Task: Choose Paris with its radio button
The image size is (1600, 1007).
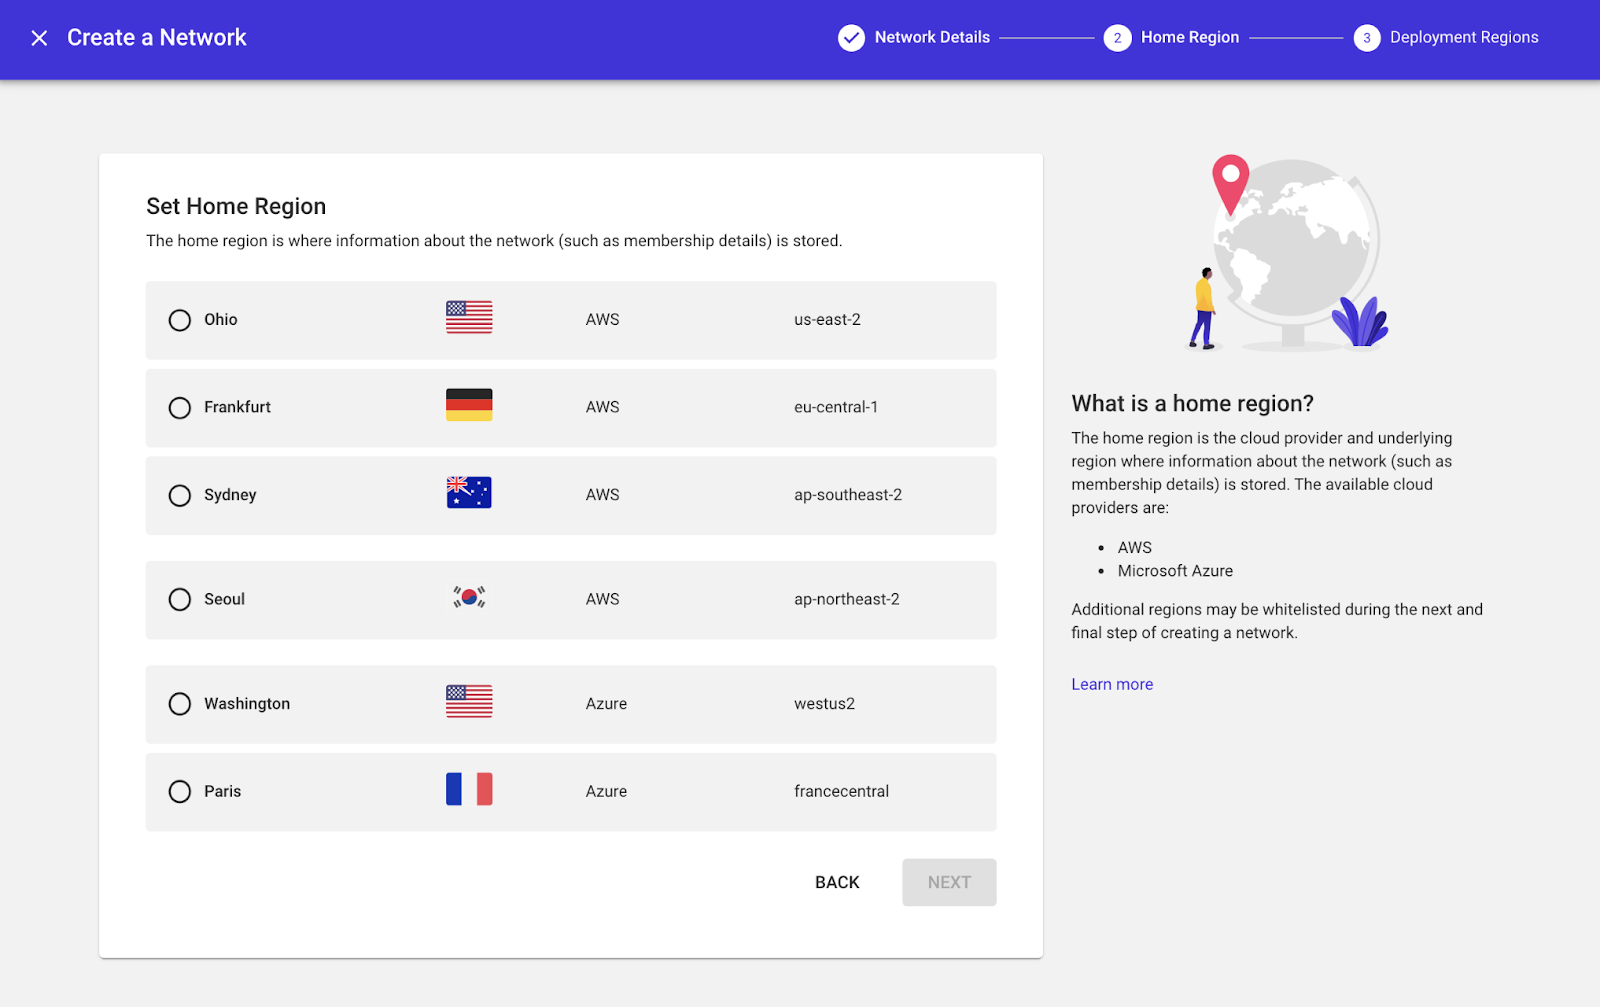Action: coord(179,791)
